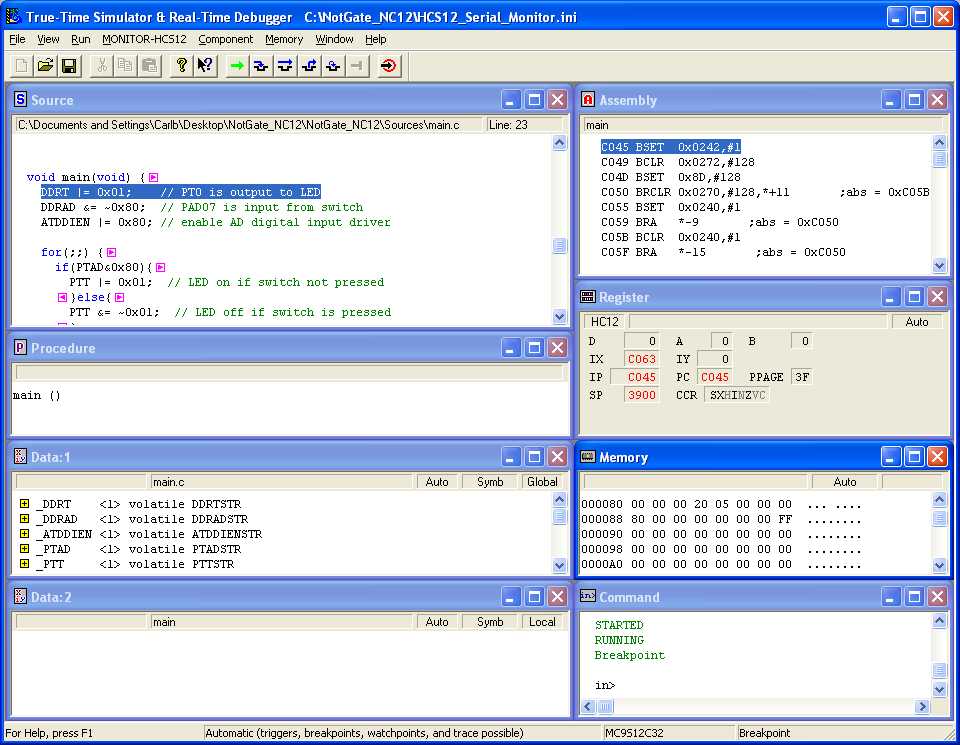Open the Component menu

point(225,39)
